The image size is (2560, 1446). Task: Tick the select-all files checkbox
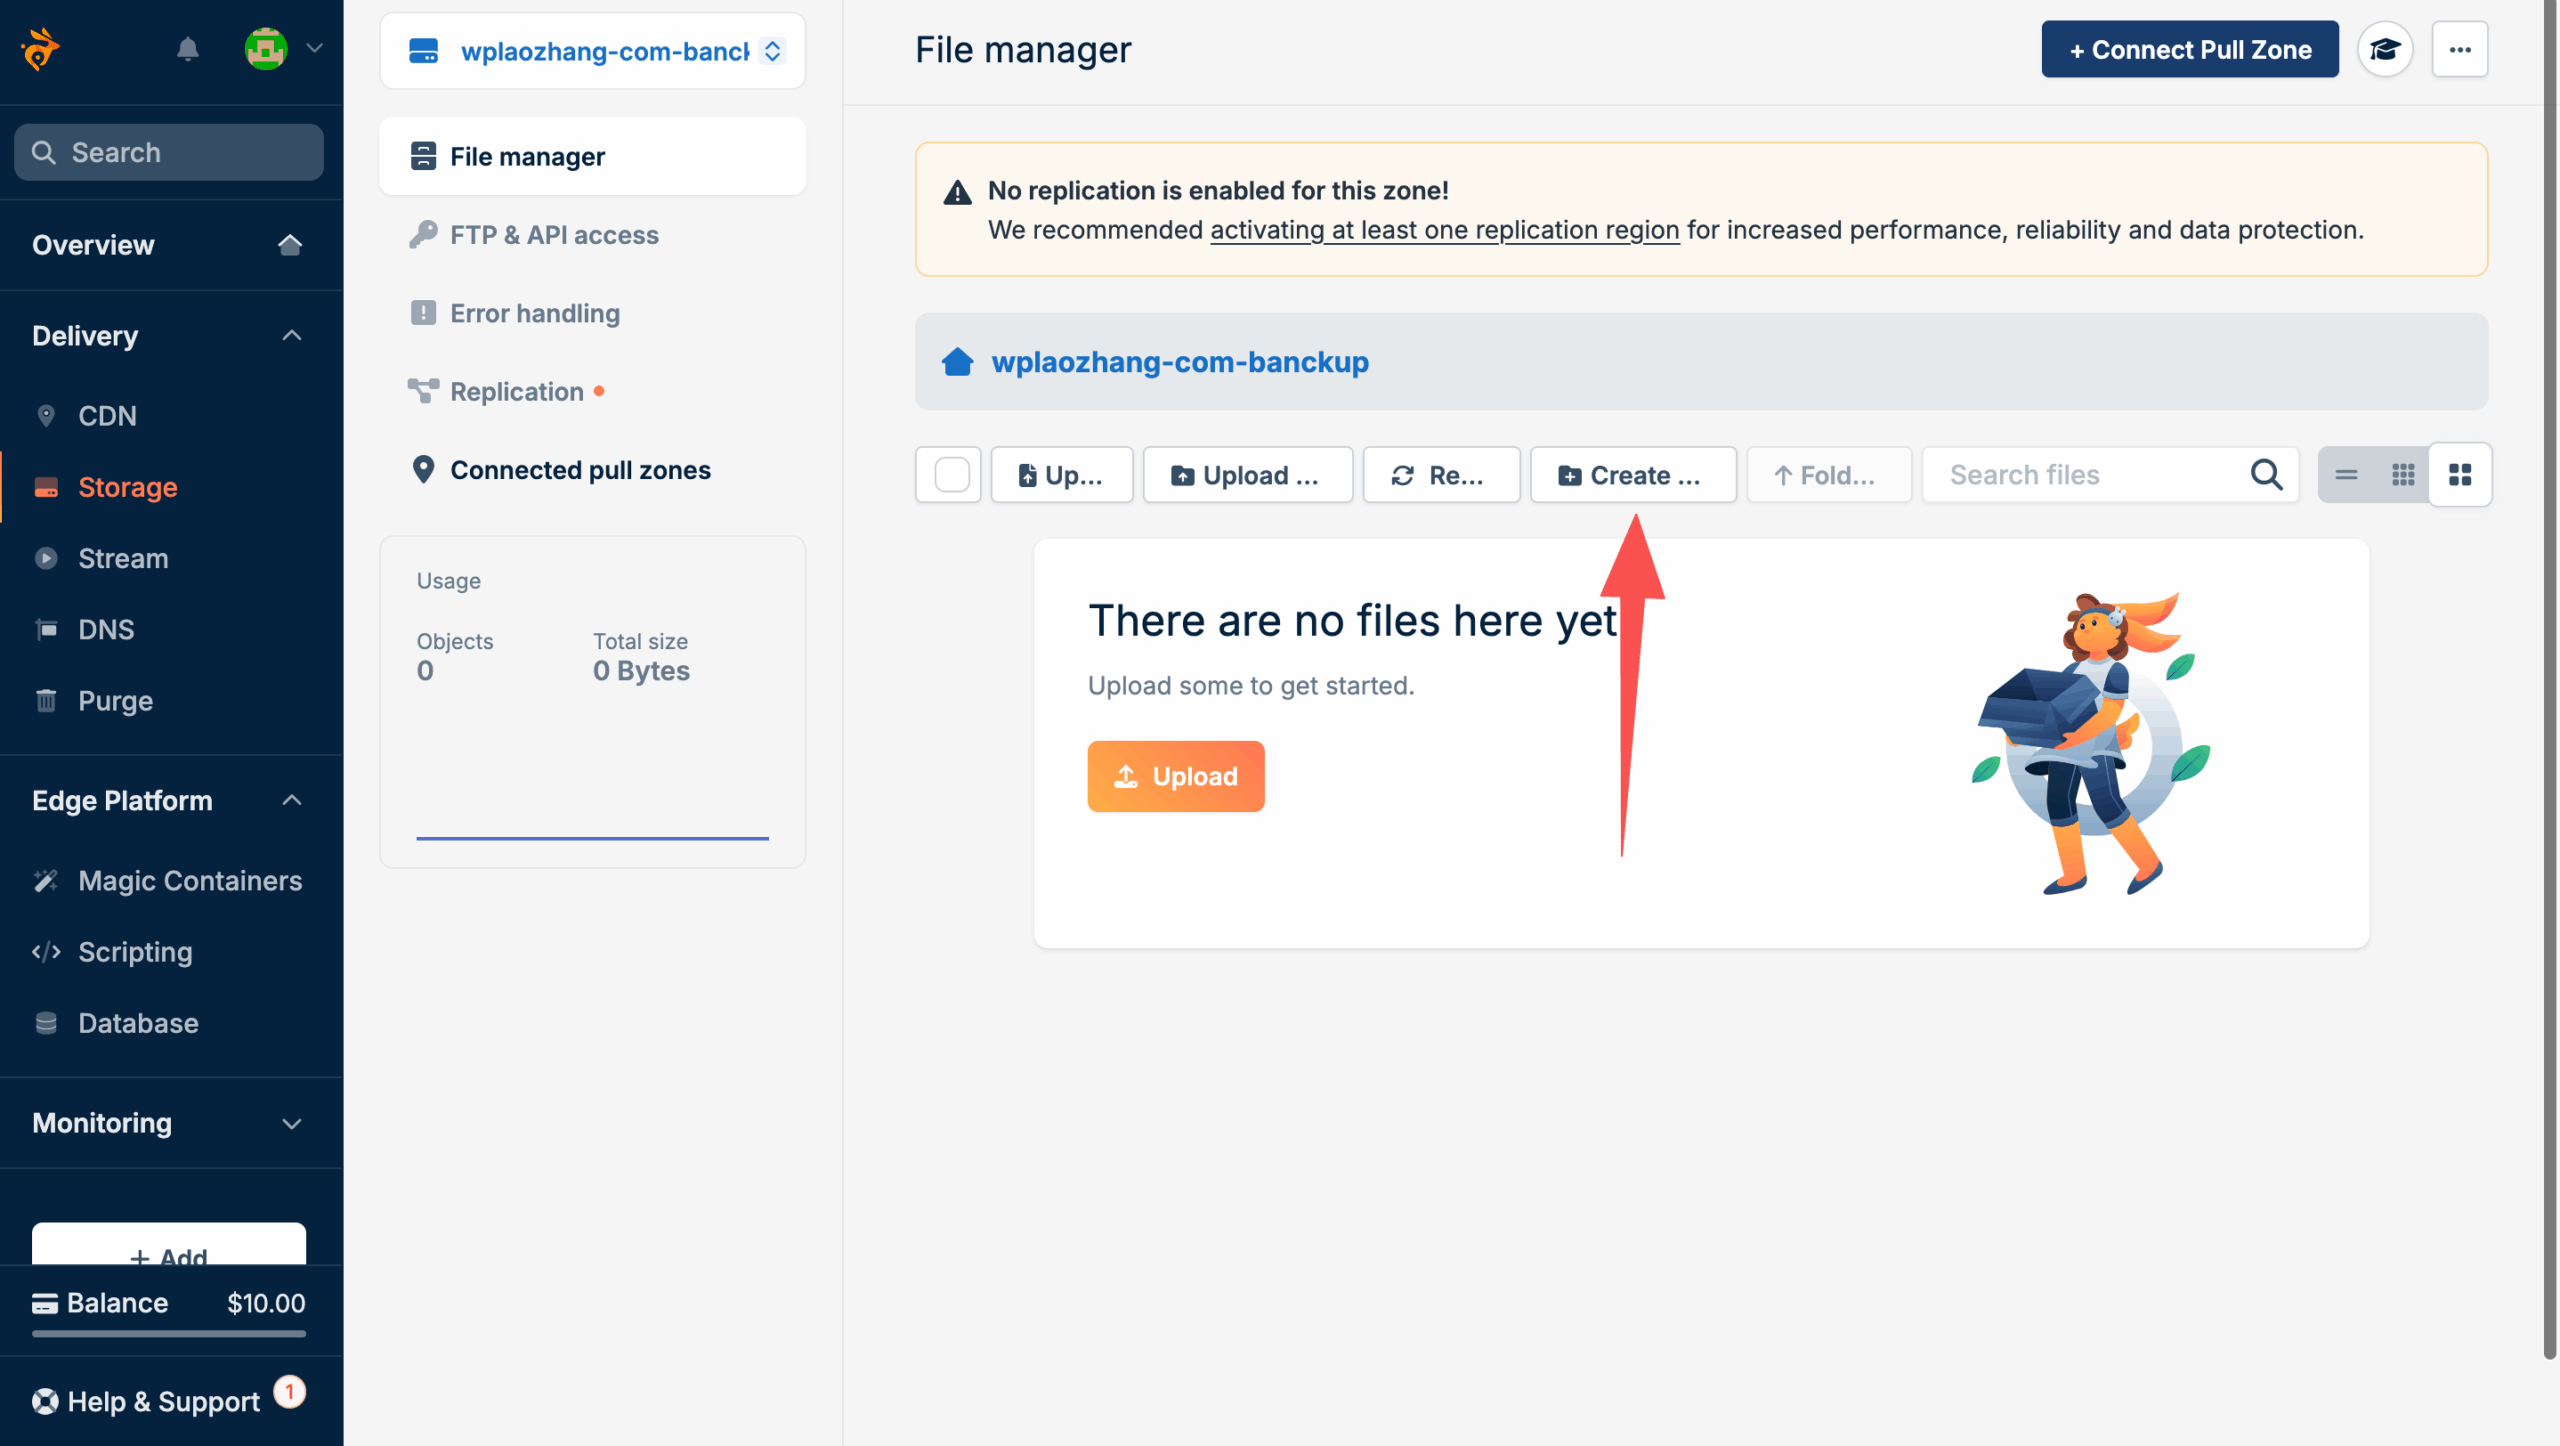[951, 475]
